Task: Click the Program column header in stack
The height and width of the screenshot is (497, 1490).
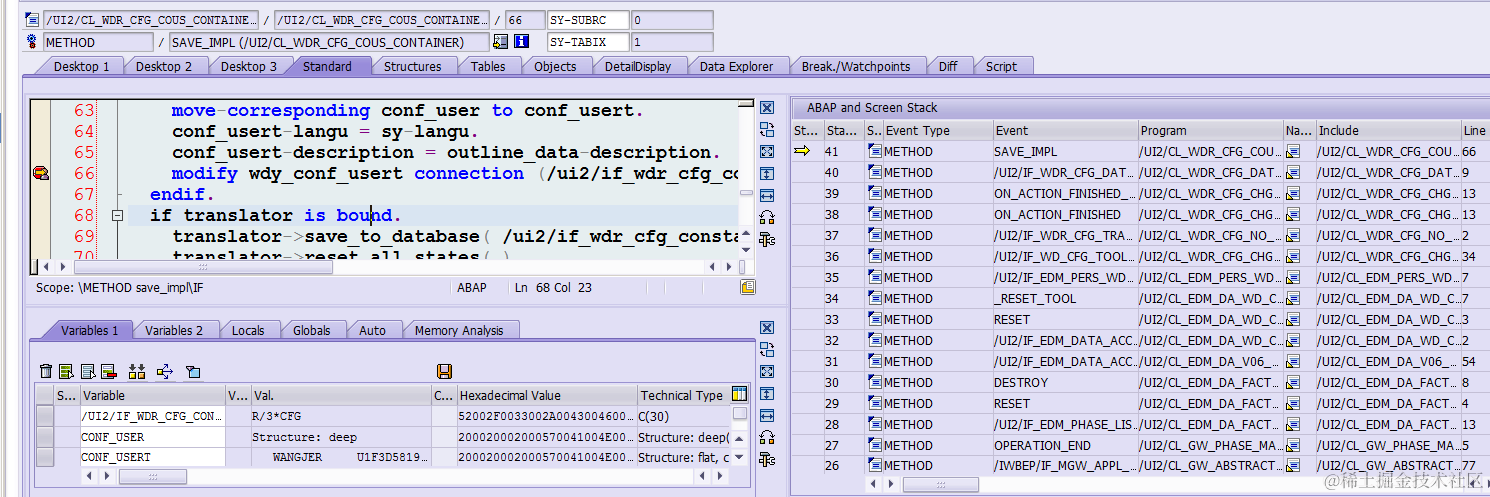Action: coord(1210,130)
